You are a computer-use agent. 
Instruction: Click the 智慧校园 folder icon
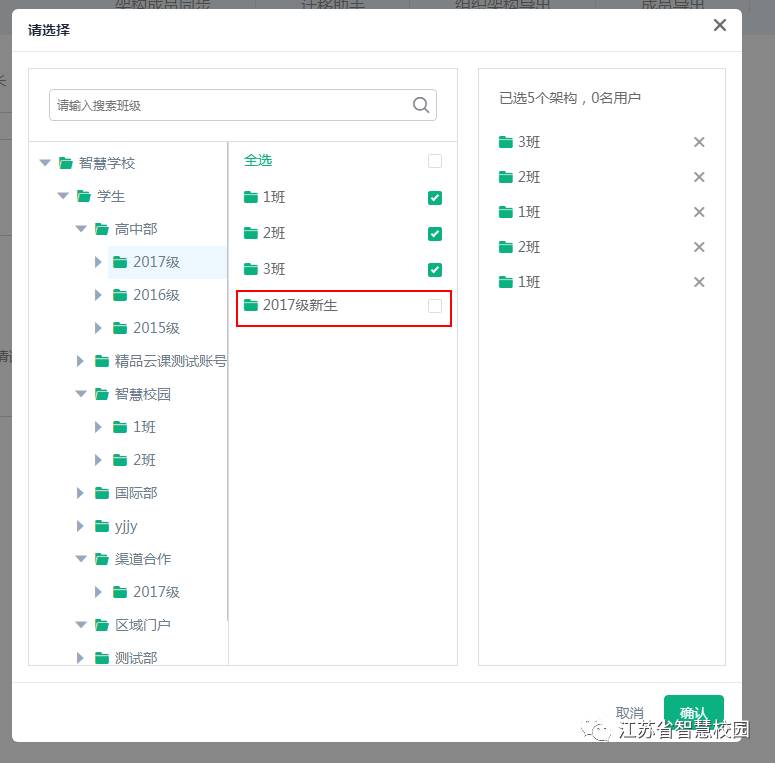[102, 394]
